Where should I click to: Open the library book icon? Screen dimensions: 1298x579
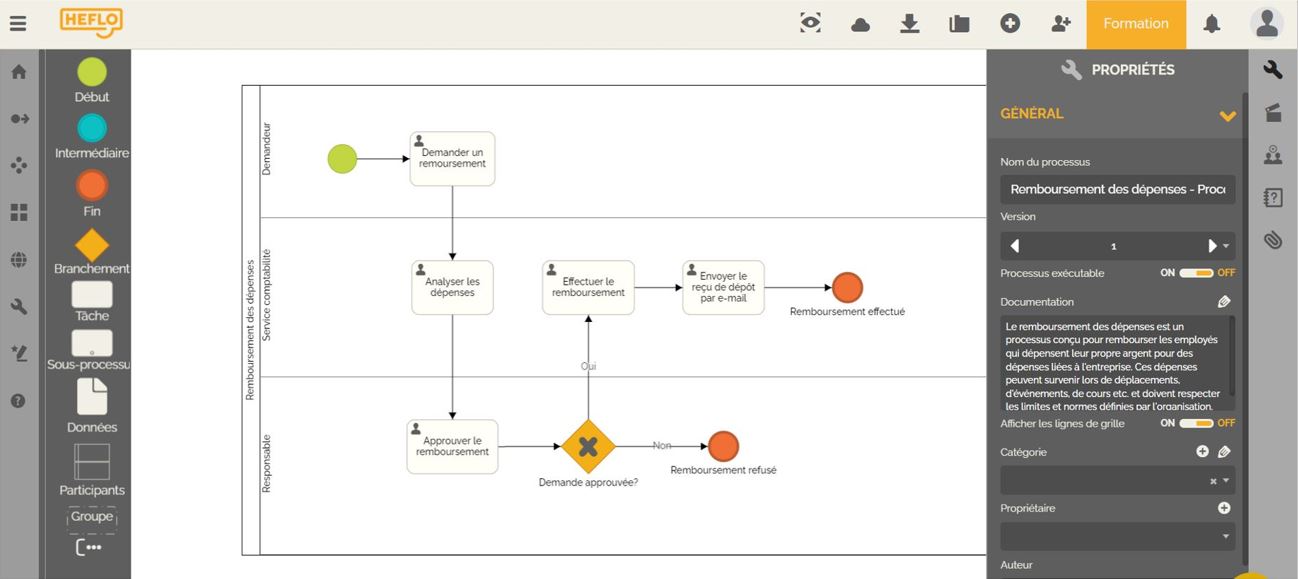960,23
